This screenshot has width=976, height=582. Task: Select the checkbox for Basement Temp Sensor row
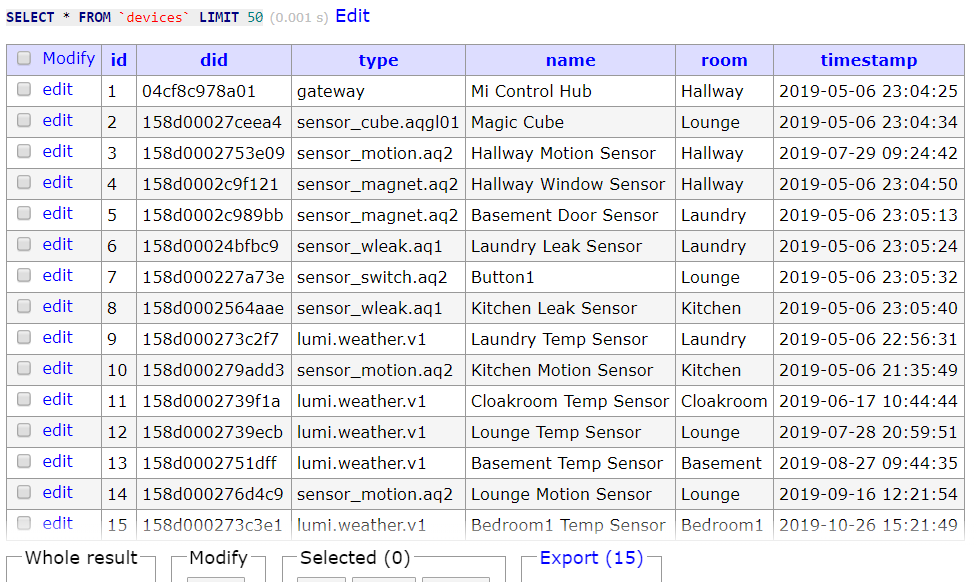(24, 461)
